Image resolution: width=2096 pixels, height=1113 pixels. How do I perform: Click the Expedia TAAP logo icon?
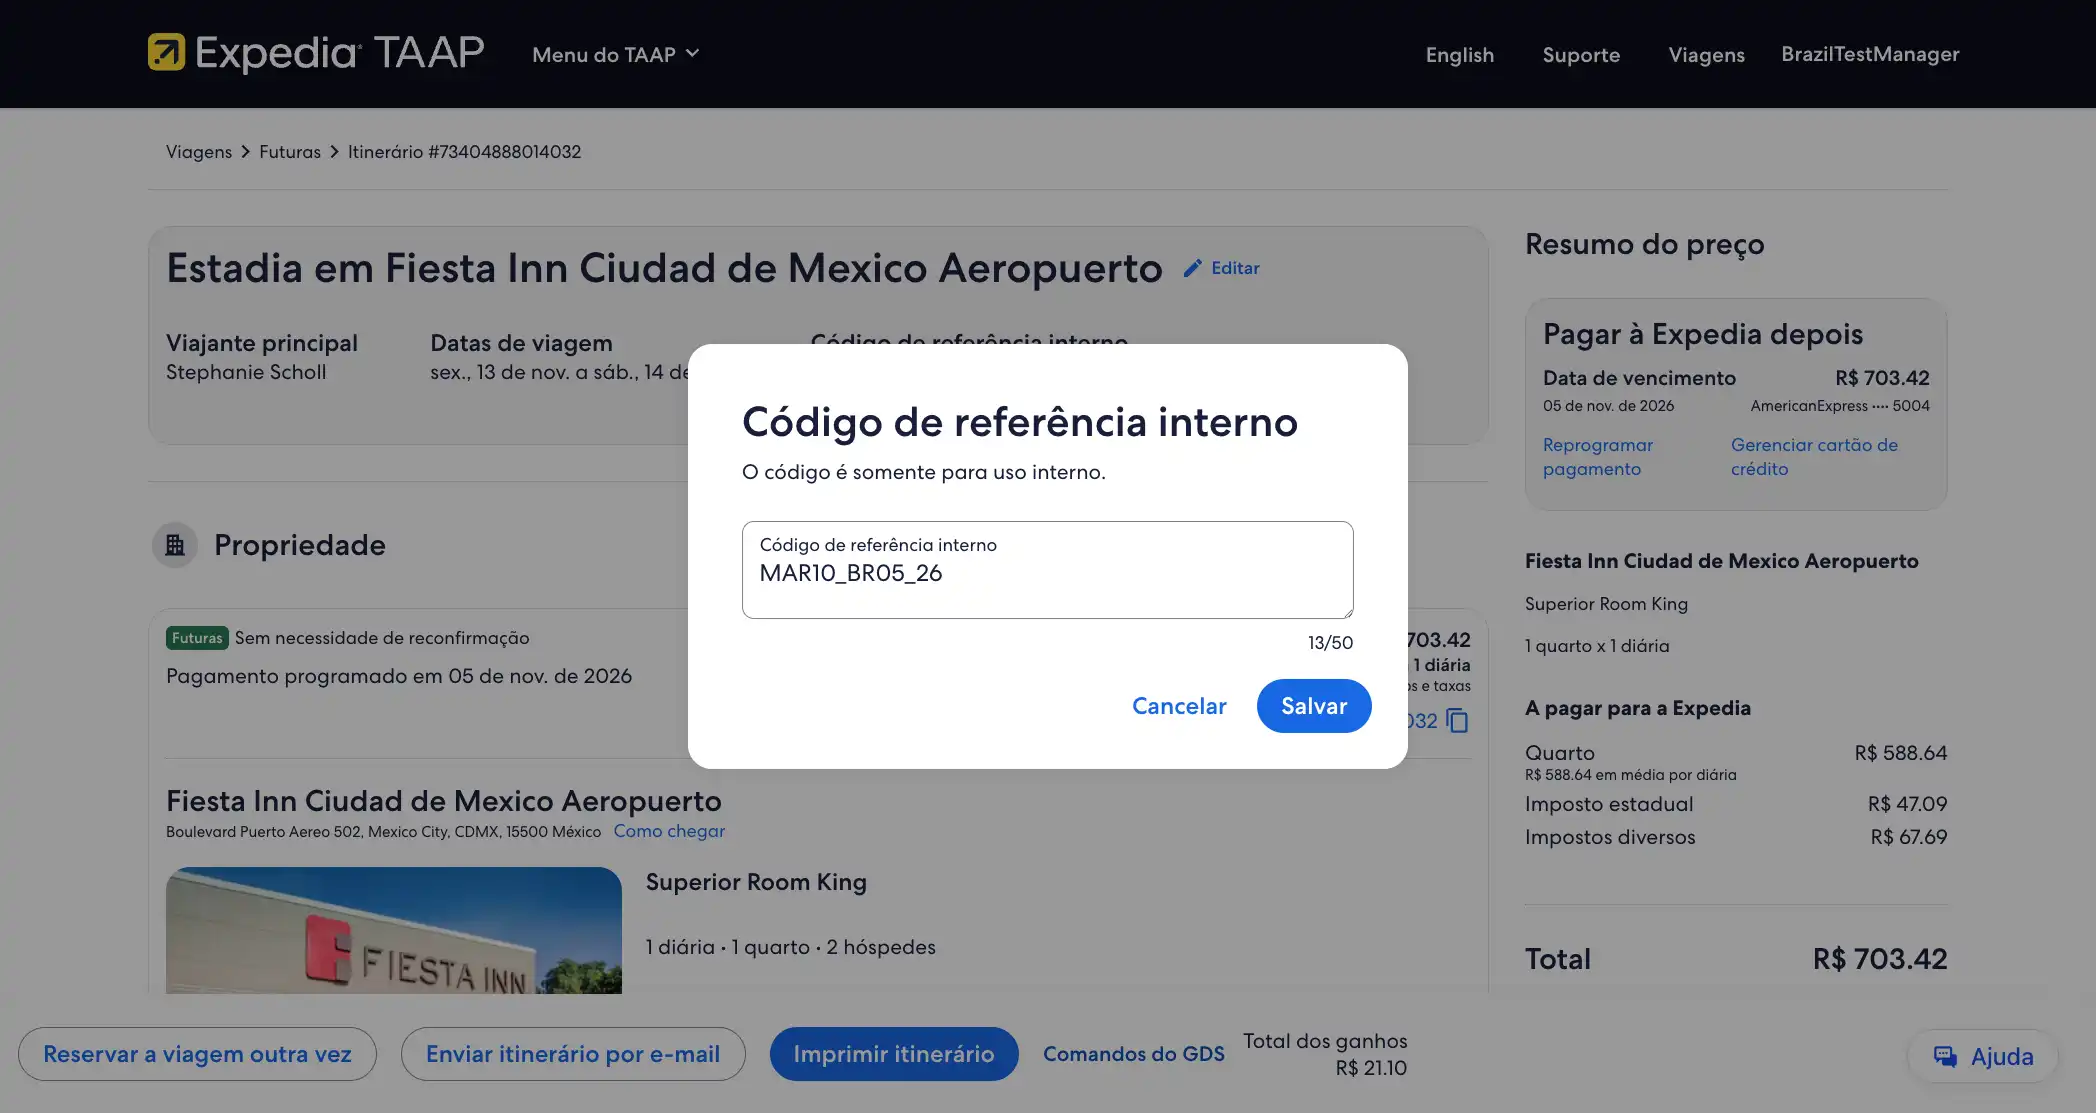coord(166,52)
